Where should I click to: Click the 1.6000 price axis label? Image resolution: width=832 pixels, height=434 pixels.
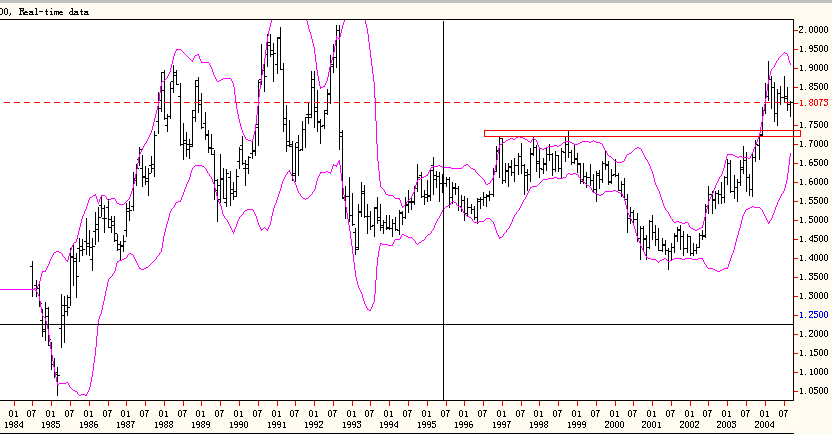pos(813,182)
